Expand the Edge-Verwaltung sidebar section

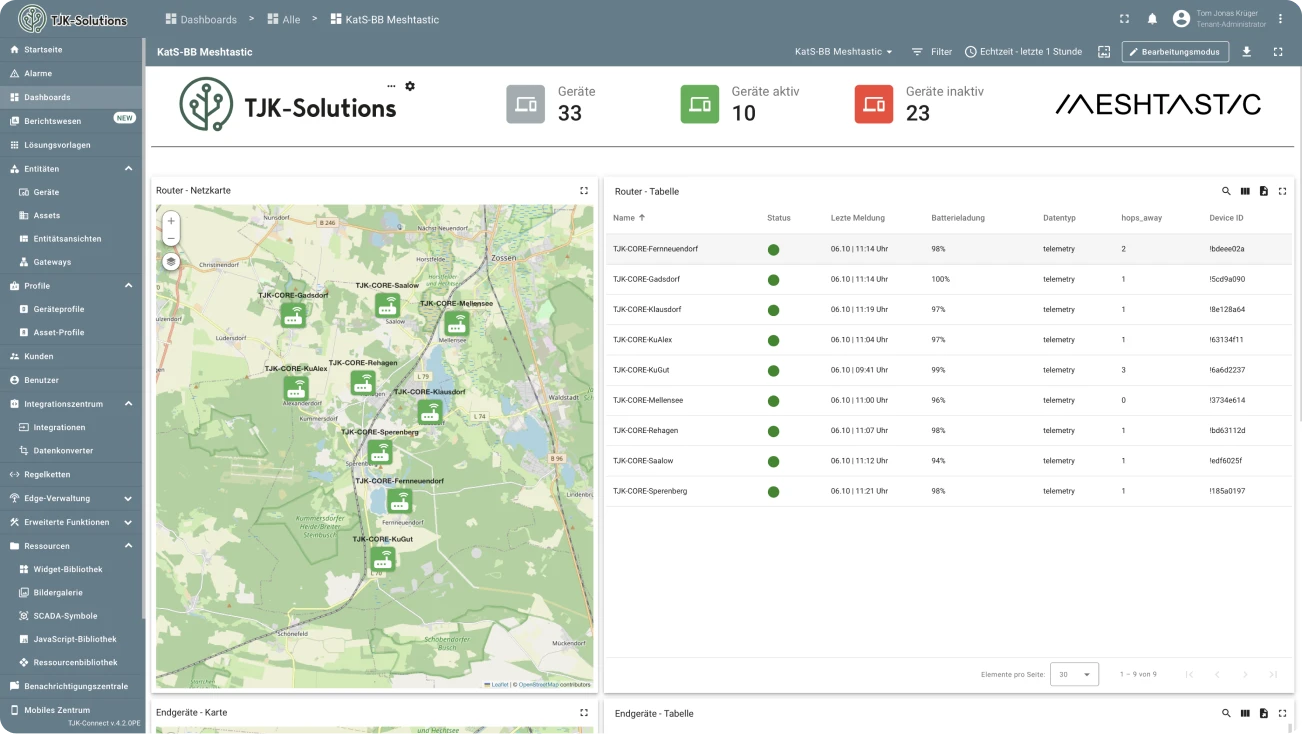coord(128,498)
